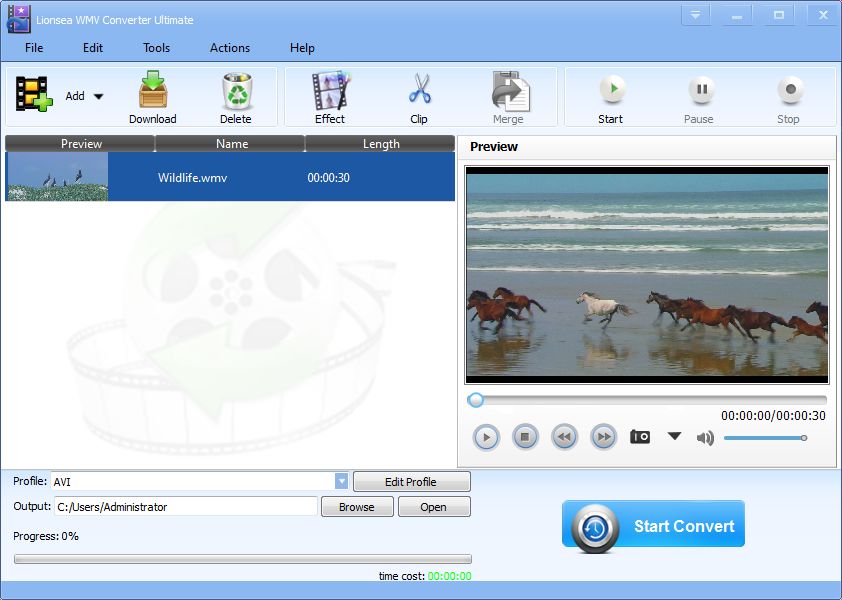Click the app logo icon in title bar
The height and width of the screenshot is (600, 842).
(19, 18)
